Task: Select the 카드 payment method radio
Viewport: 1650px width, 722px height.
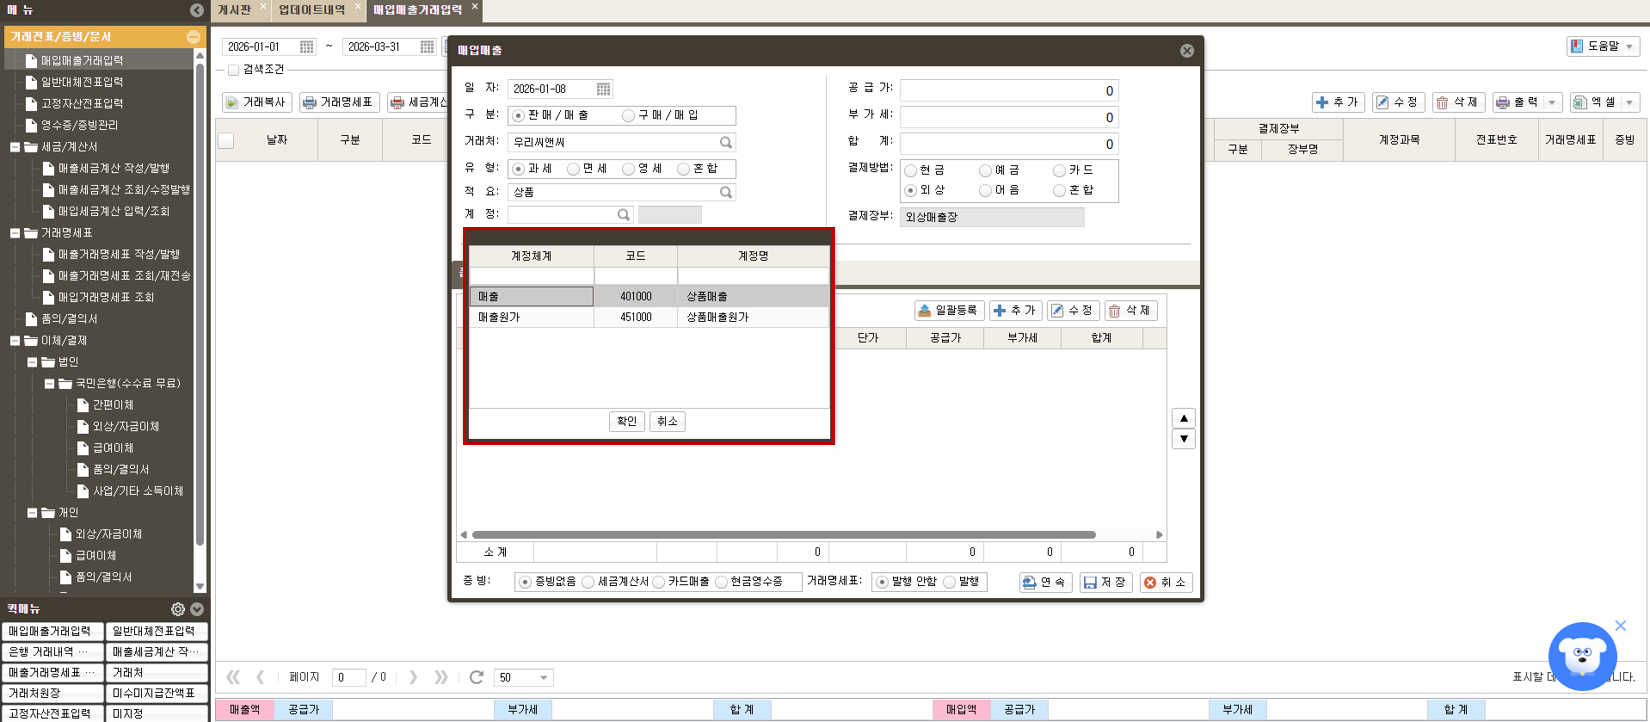Action: tap(1059, 171)
